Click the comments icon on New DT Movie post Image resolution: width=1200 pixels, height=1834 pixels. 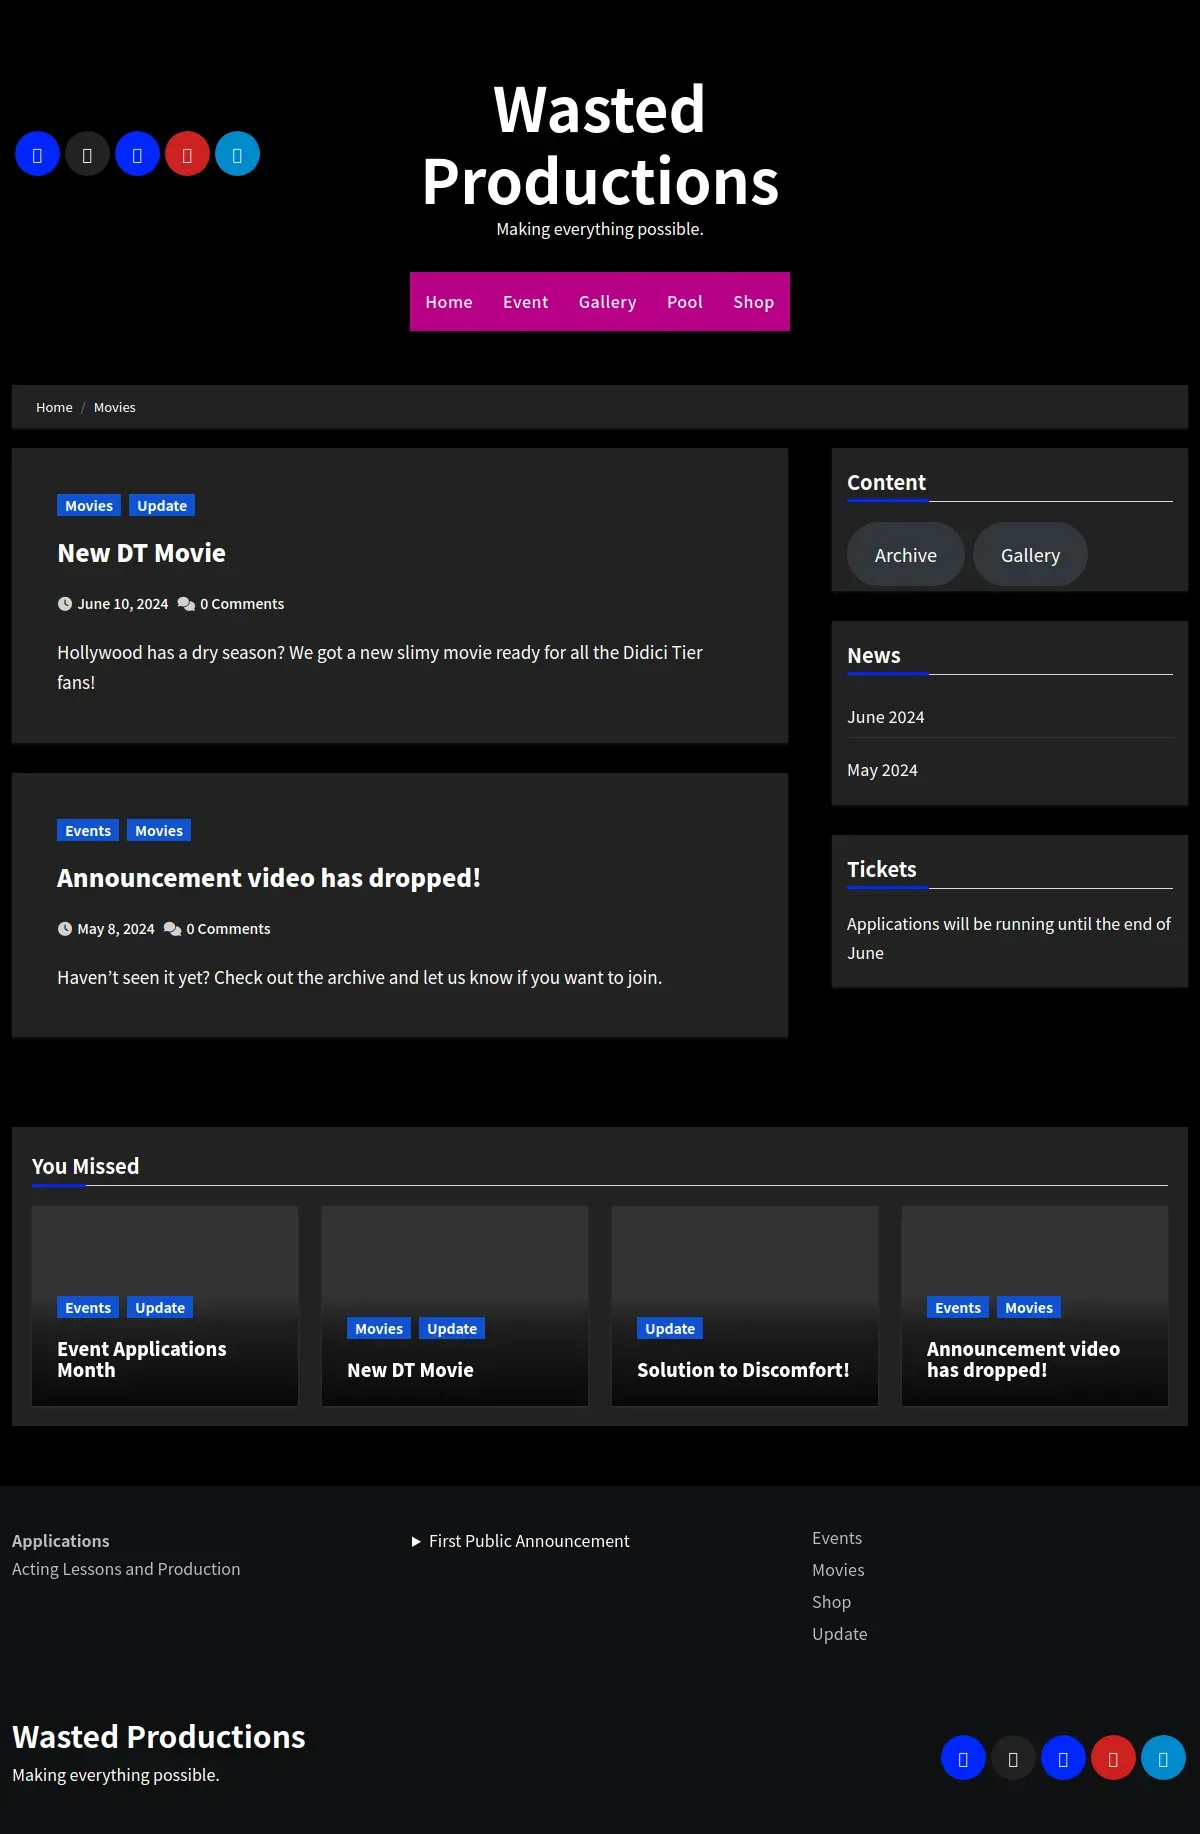tap(186, 604)
